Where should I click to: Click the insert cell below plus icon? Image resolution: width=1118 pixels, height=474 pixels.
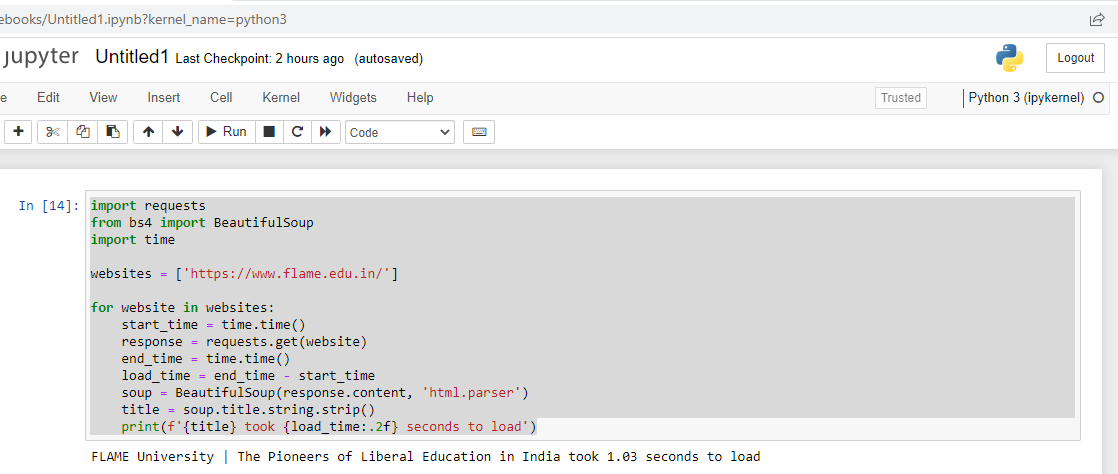(x=18, y=131)
